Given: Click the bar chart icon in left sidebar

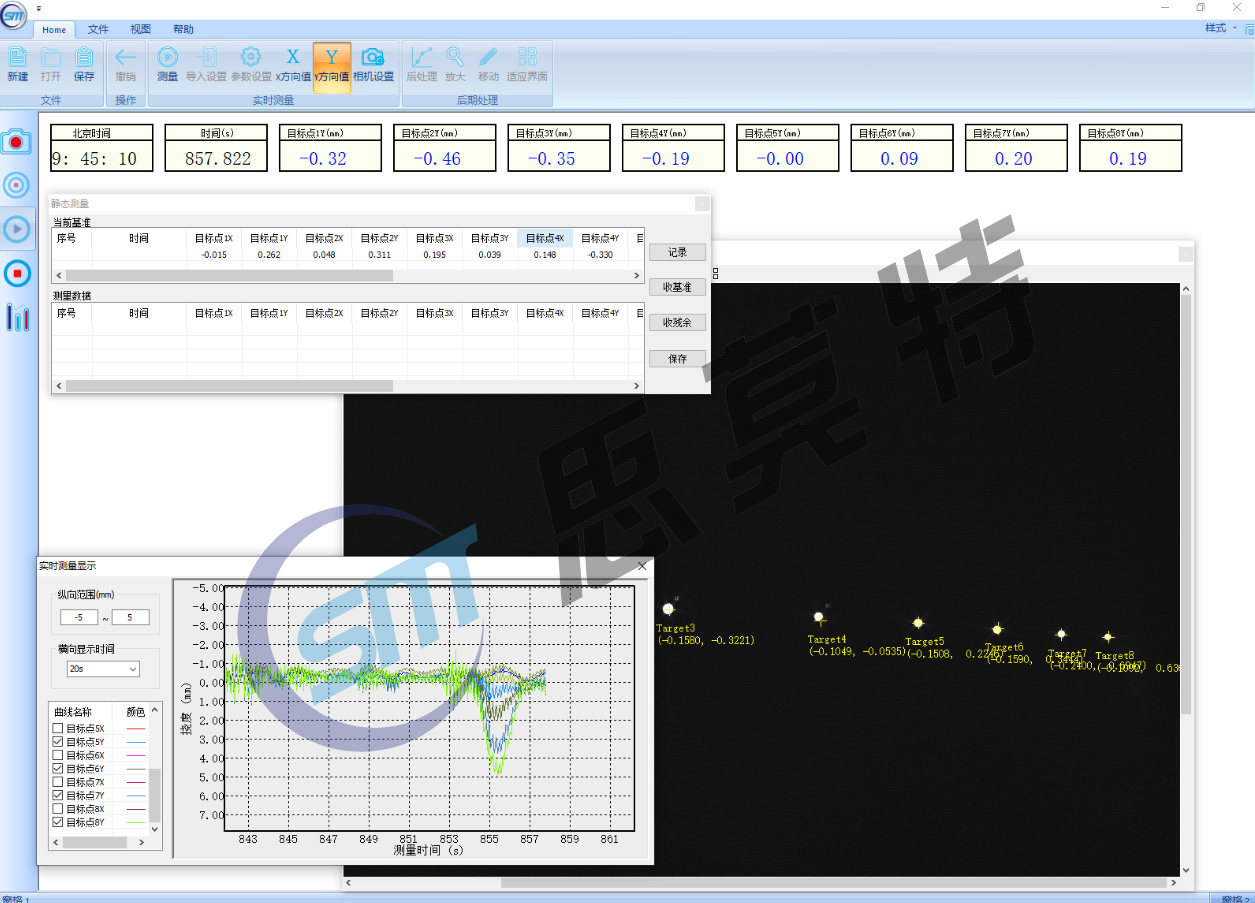Looking at the screenshot, I should 17,318.
